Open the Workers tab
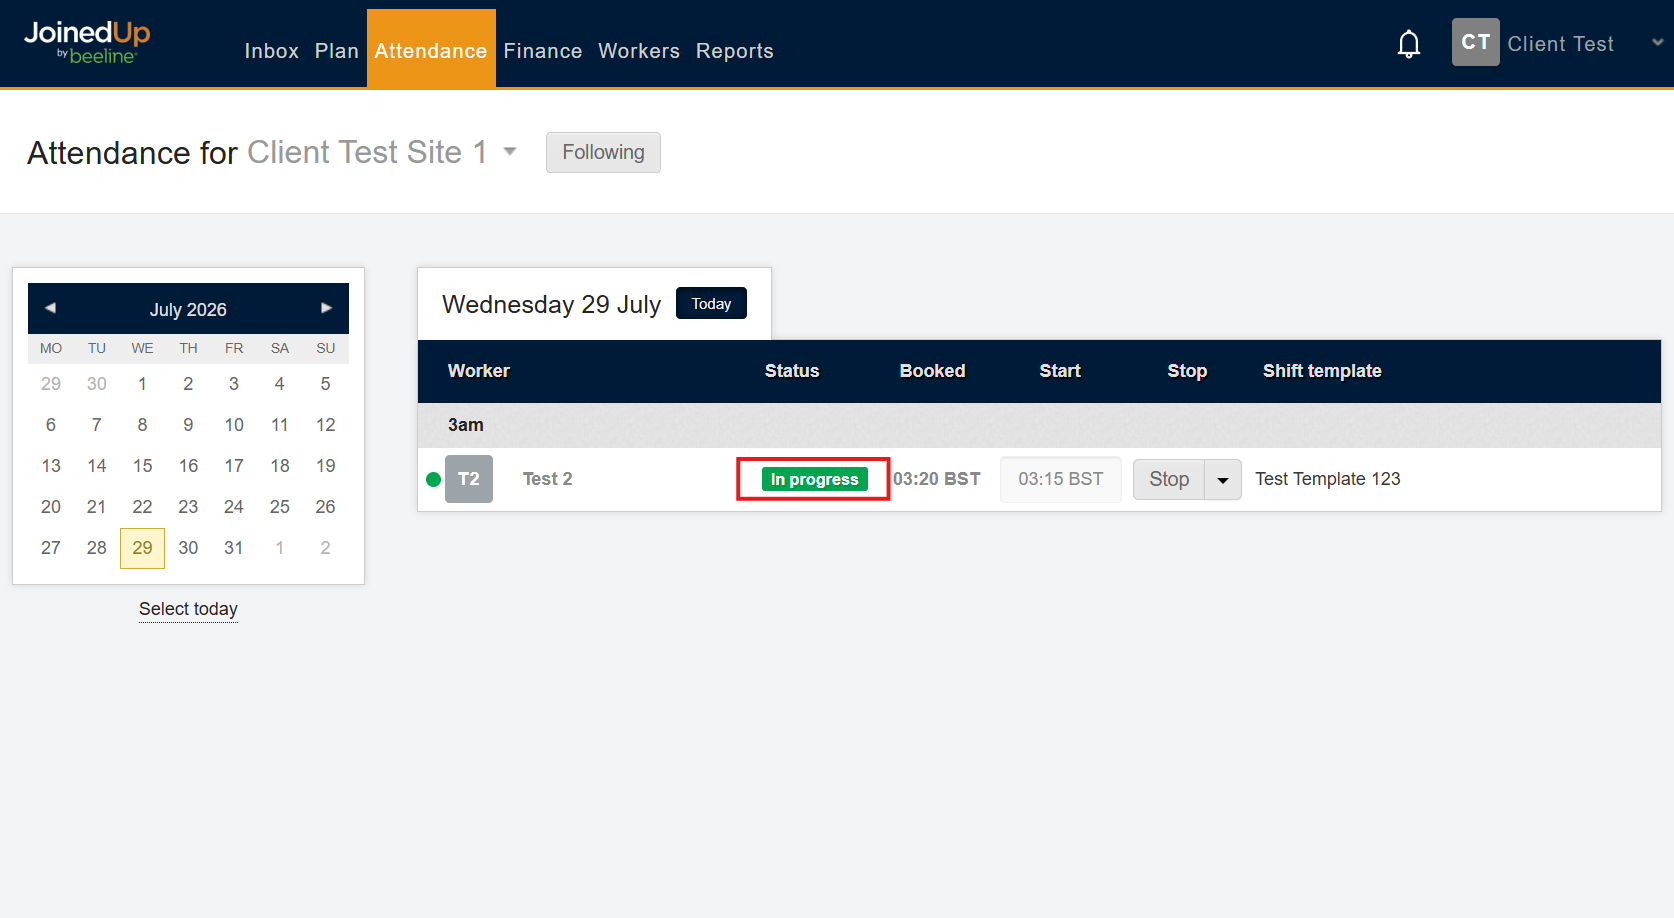 coord(639,51)
